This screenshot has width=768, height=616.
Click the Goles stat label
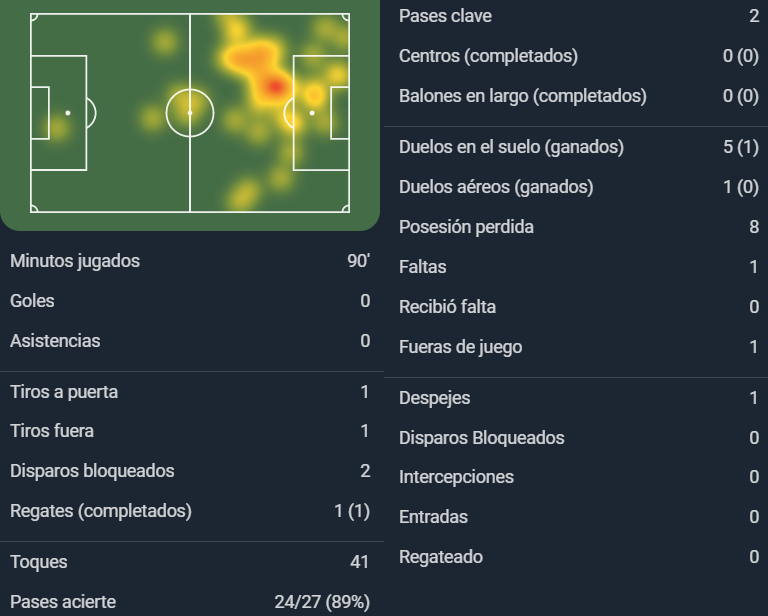tap(32, 301)
